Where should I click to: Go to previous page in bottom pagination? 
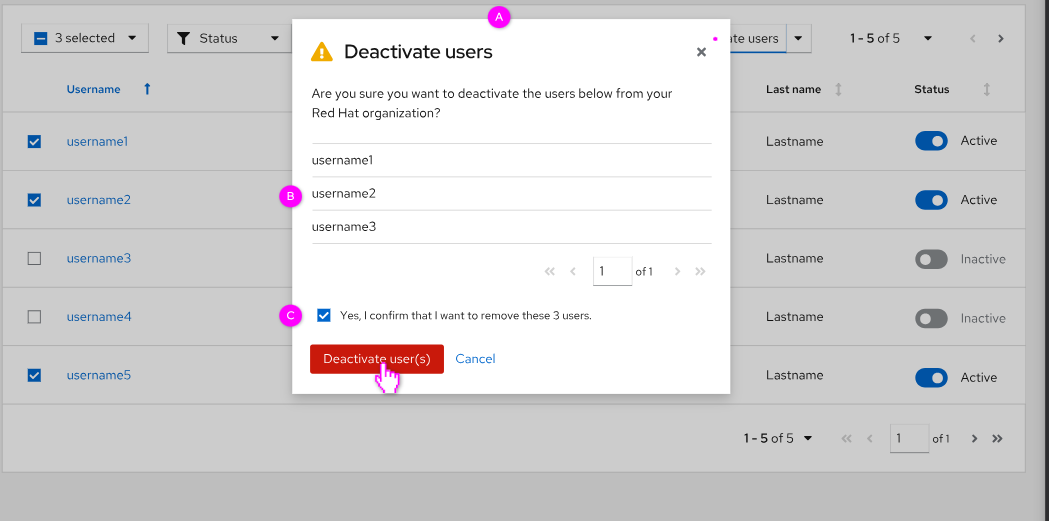[870, 439]
